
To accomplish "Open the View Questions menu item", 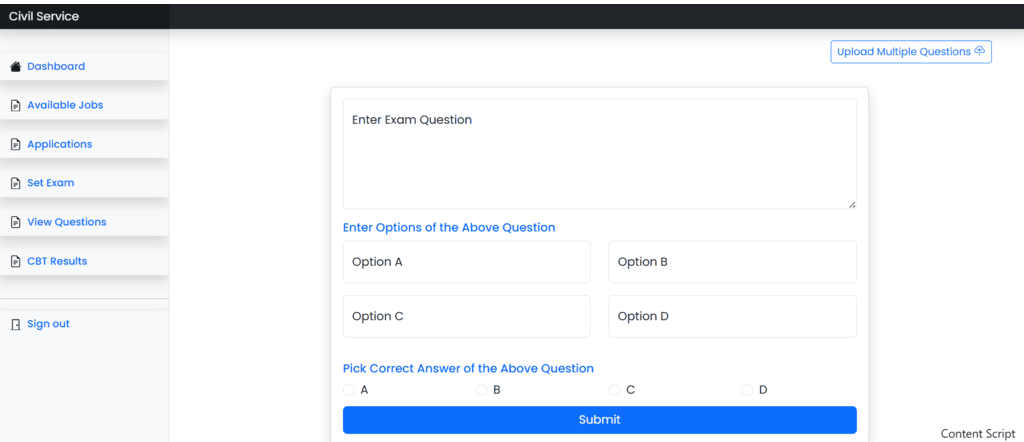I will [66, 222].
